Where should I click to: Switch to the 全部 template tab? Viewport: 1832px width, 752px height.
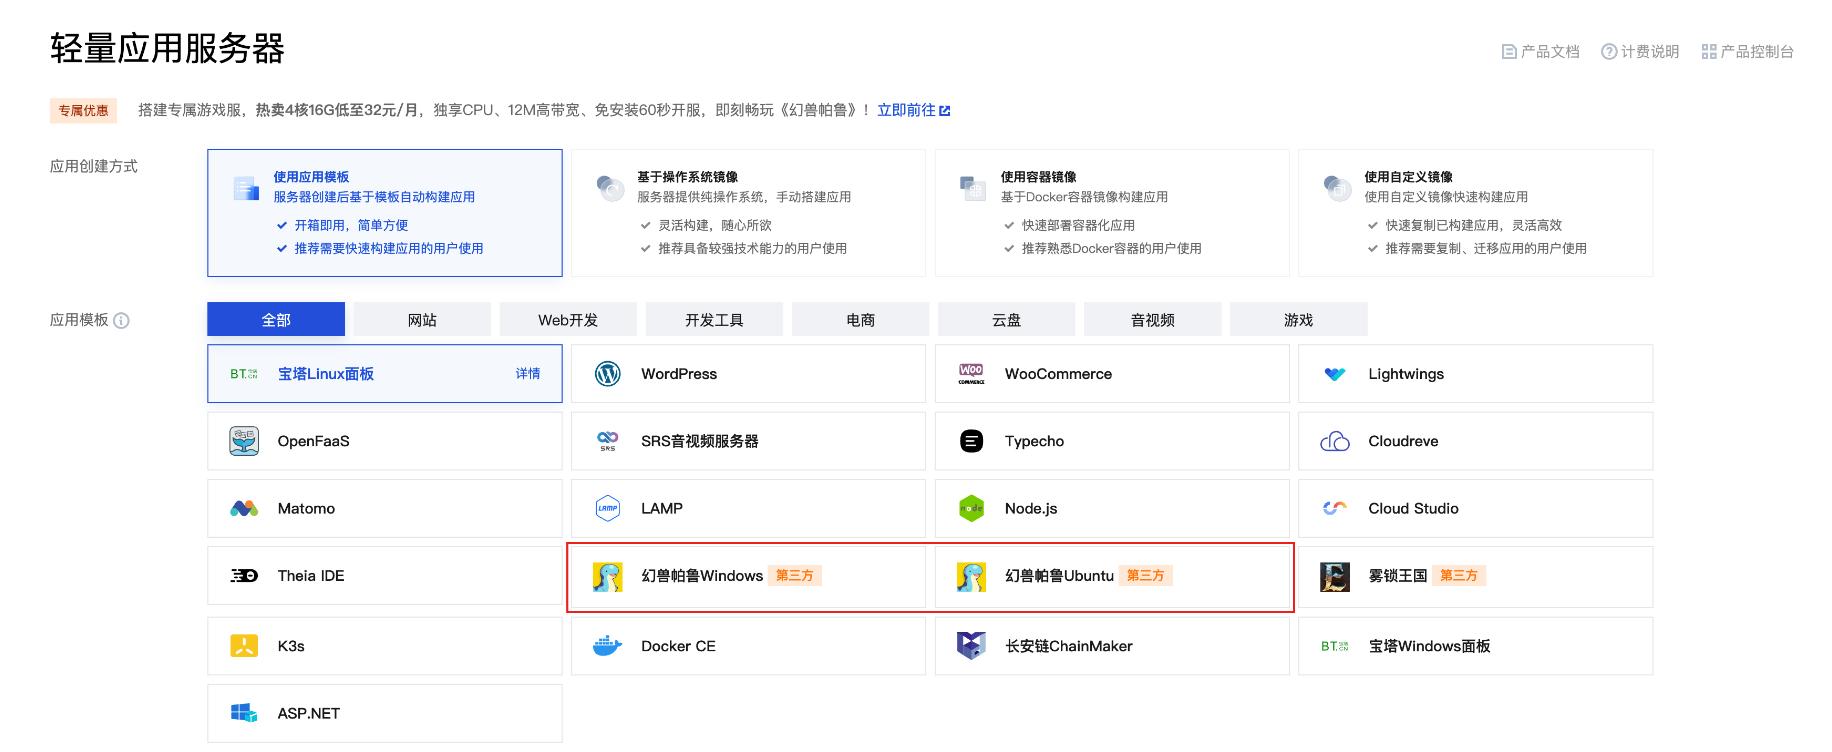click(x=276, y=320)
